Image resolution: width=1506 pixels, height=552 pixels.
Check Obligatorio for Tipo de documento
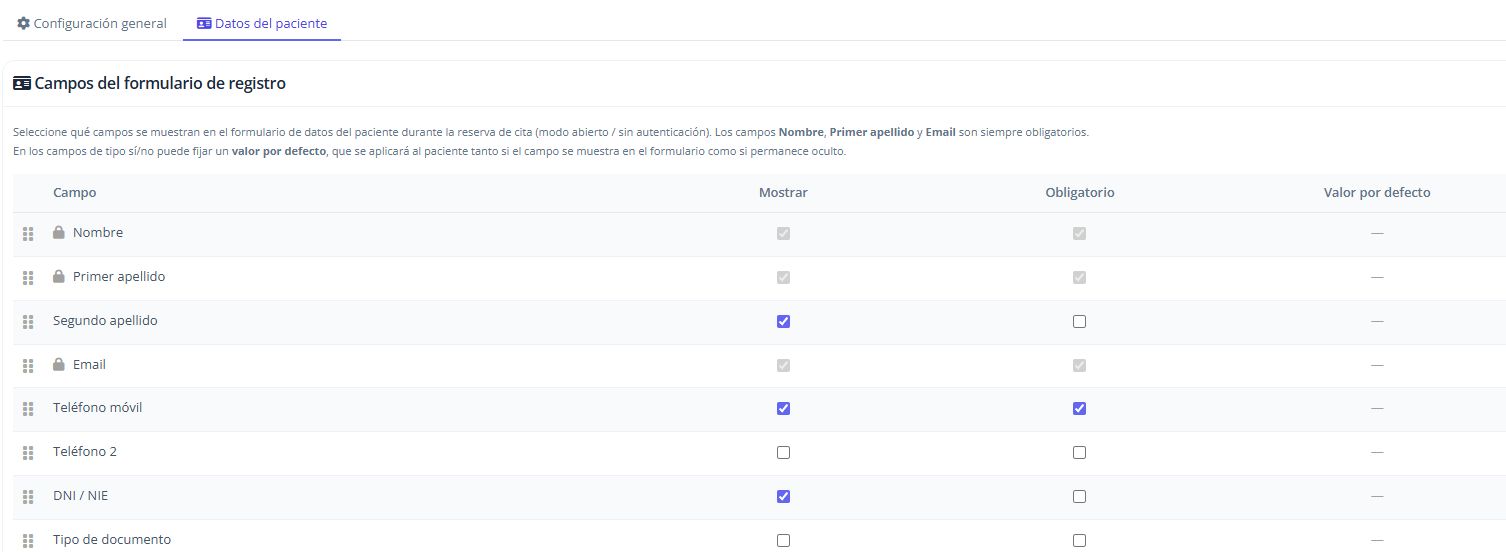pyautogui.click(x=1079, y=540)
